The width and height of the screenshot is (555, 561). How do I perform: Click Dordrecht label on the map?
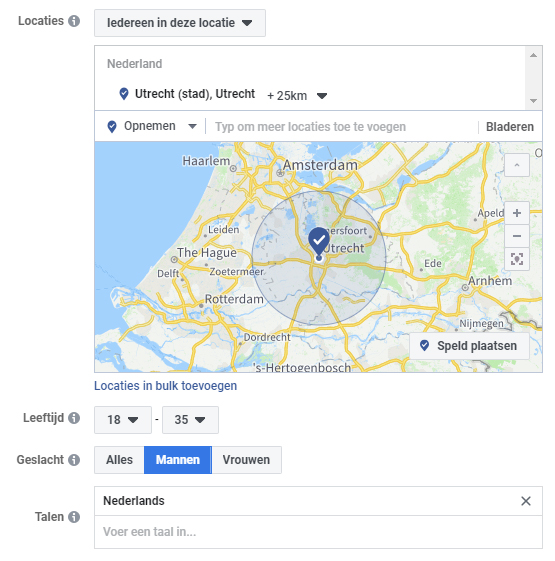267,337
